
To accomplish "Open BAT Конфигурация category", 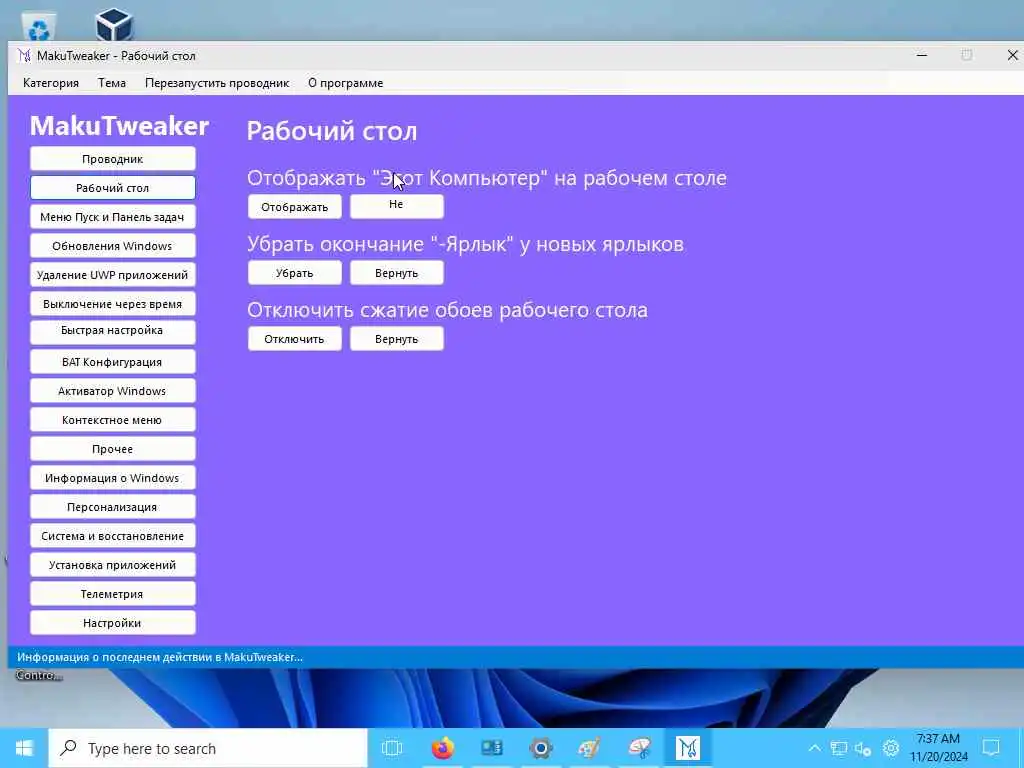I will (x=112, y=362).
